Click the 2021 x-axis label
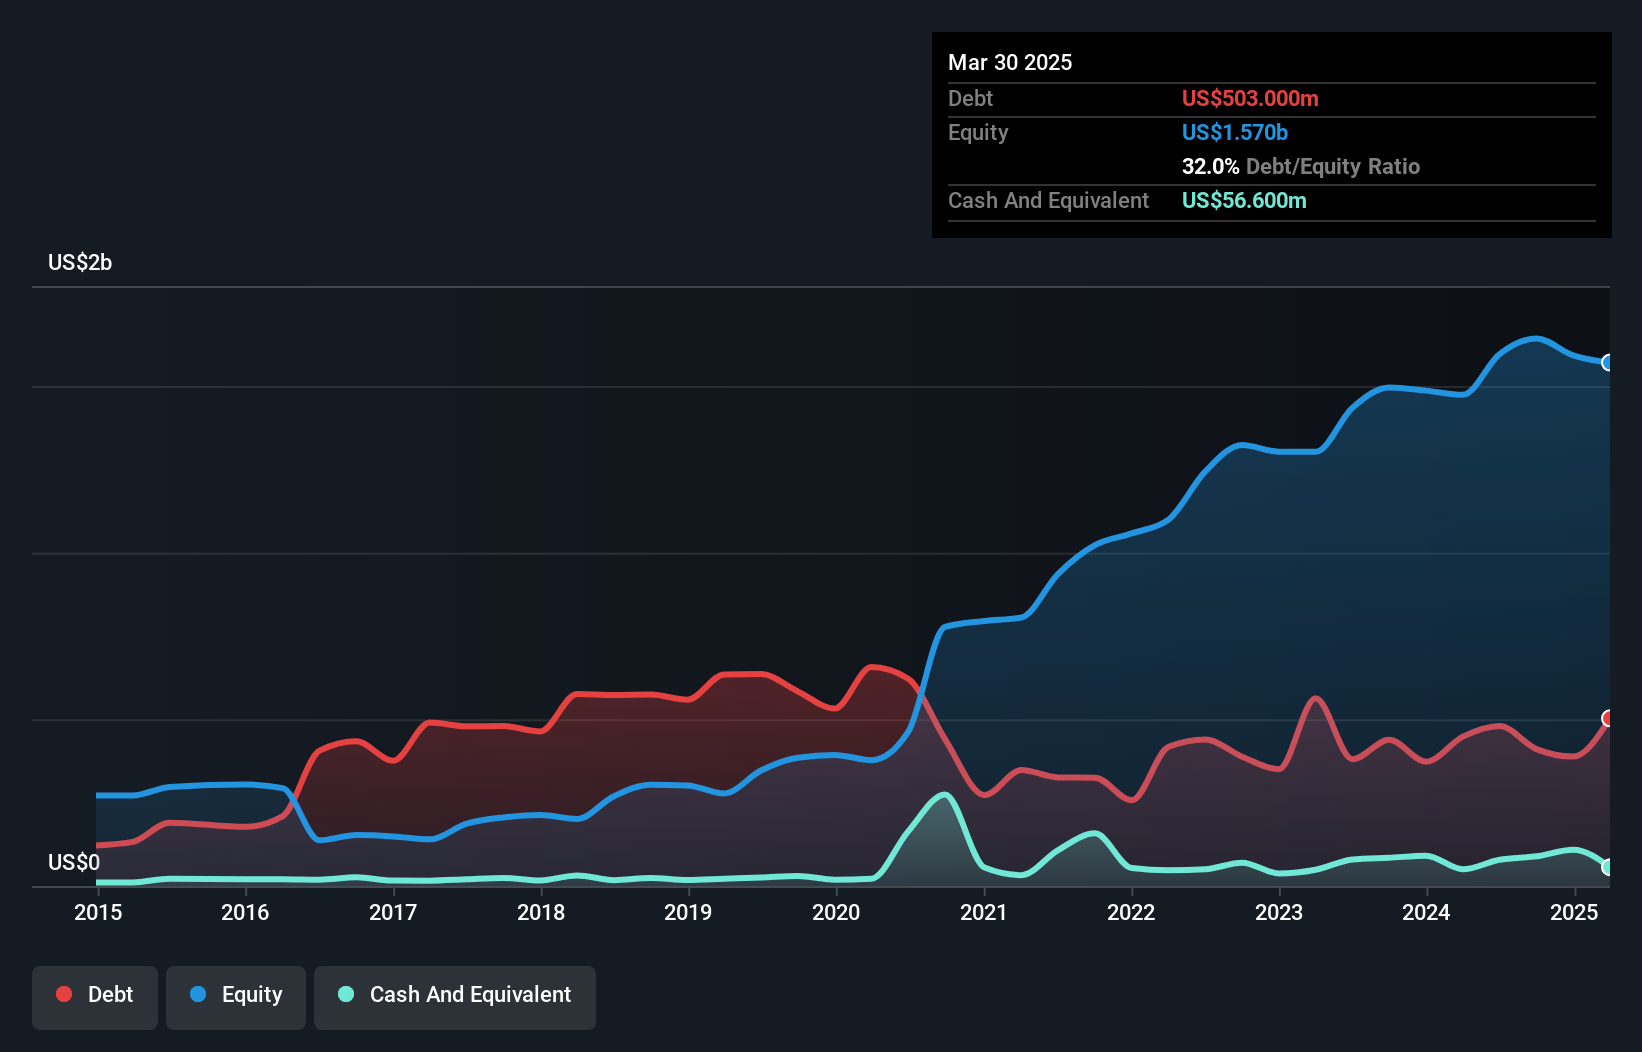This screenshot has height=1052, width=1642. 984,912
